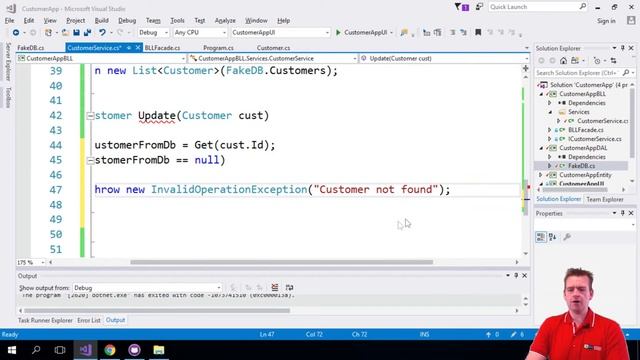Click the Sign in link
The width and height of the screenshot is (640, 360).
click(606, 21)
